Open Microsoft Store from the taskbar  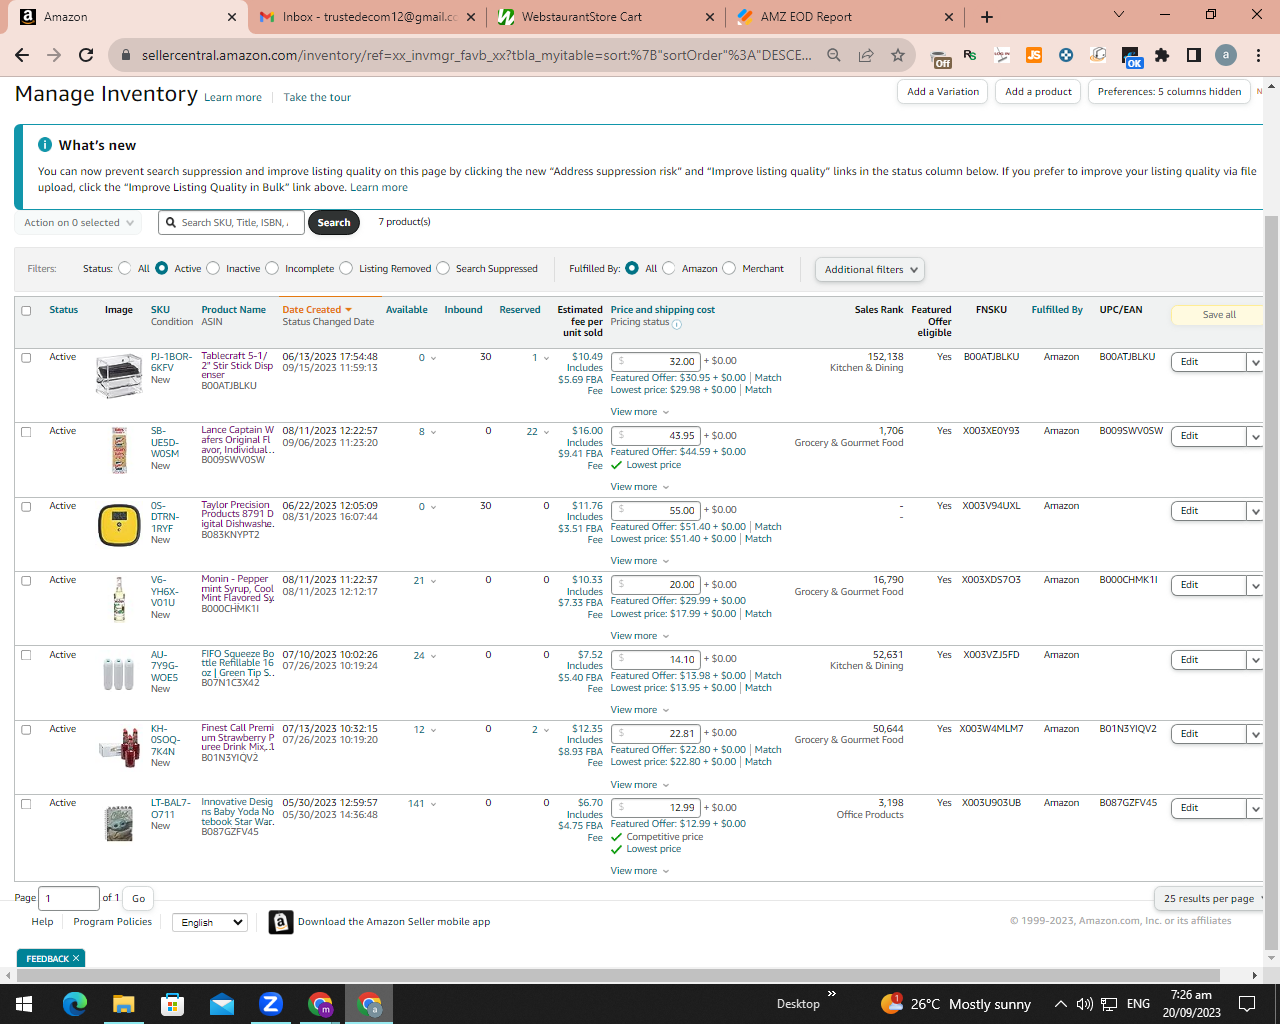pyautogui.click(x=173, y=1004)
